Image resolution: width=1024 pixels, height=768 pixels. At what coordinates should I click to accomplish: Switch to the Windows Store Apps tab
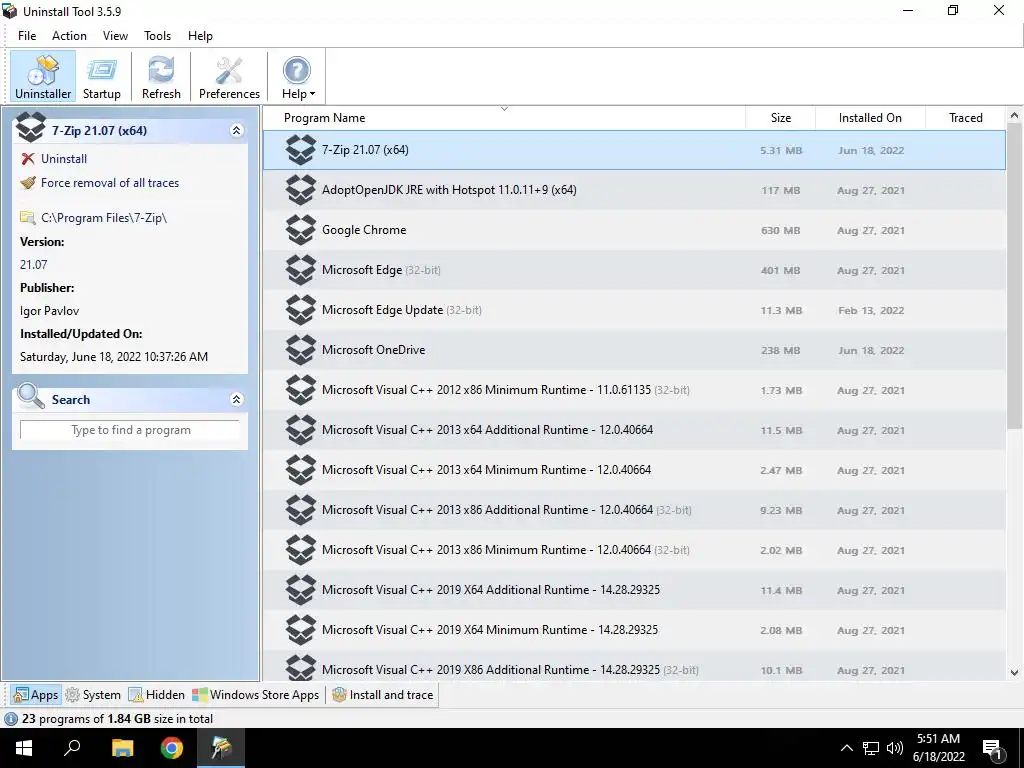255,695
